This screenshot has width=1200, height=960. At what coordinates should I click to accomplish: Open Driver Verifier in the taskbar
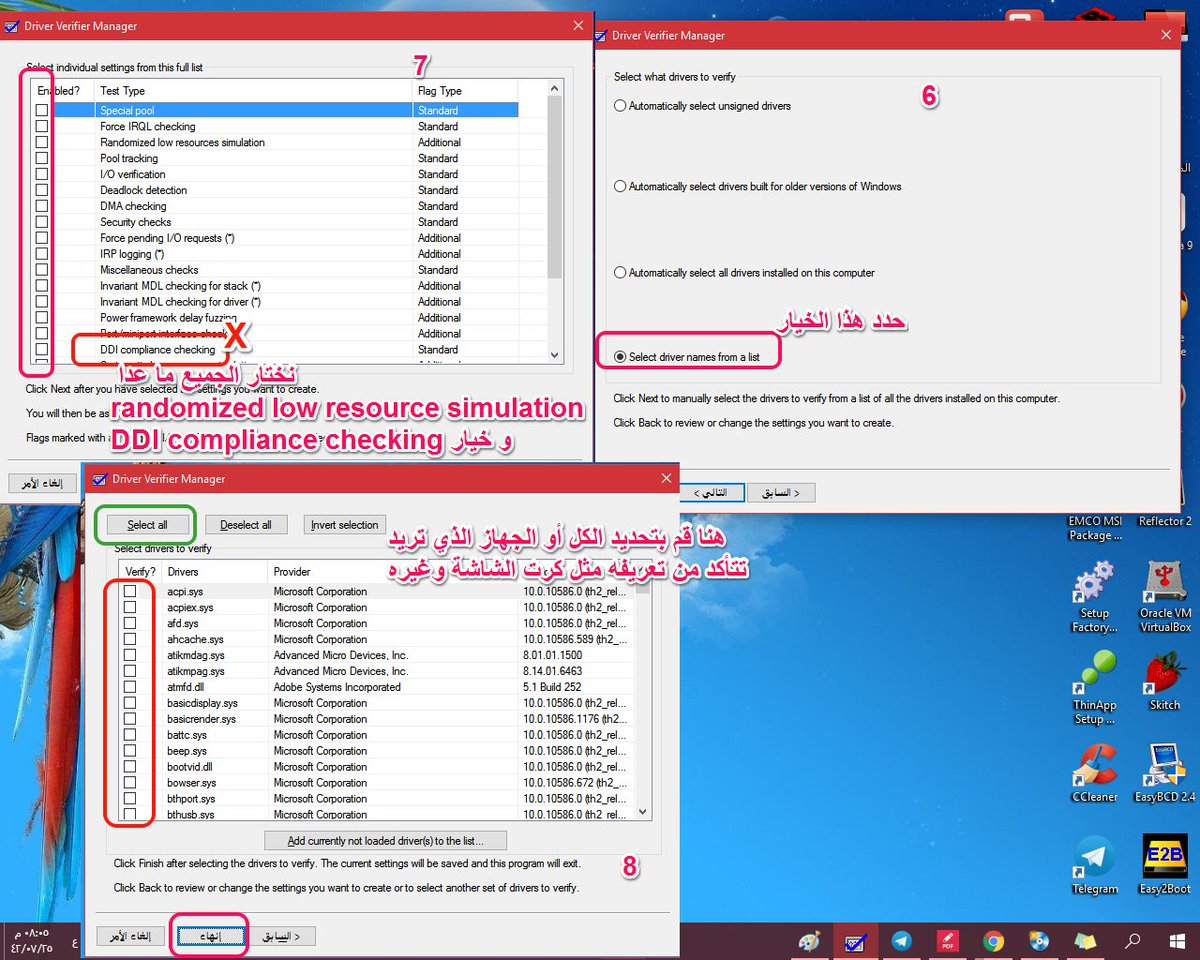point(855,941)
